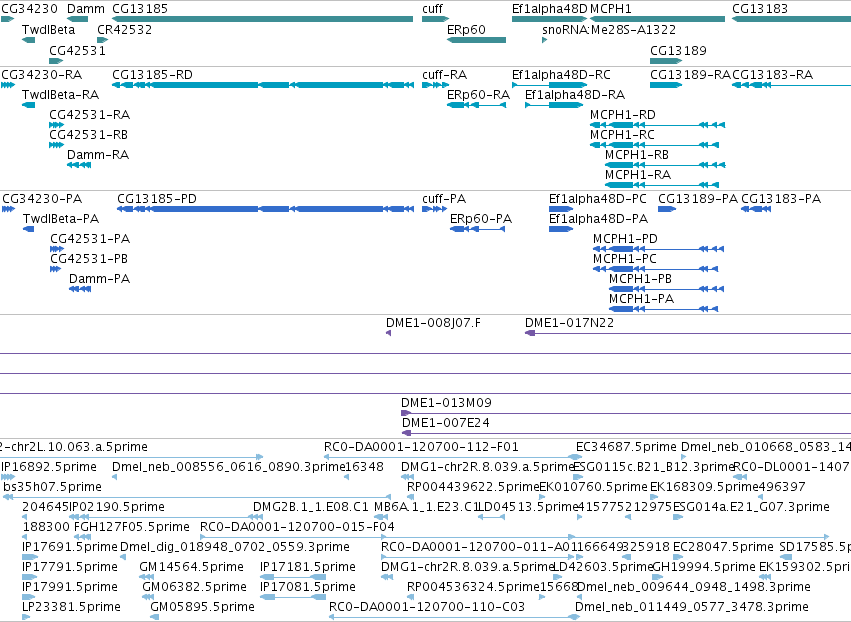Select transcript Ef1alpha48D-RC
This screenshot has width=851, height=622.
pos(561,75)
